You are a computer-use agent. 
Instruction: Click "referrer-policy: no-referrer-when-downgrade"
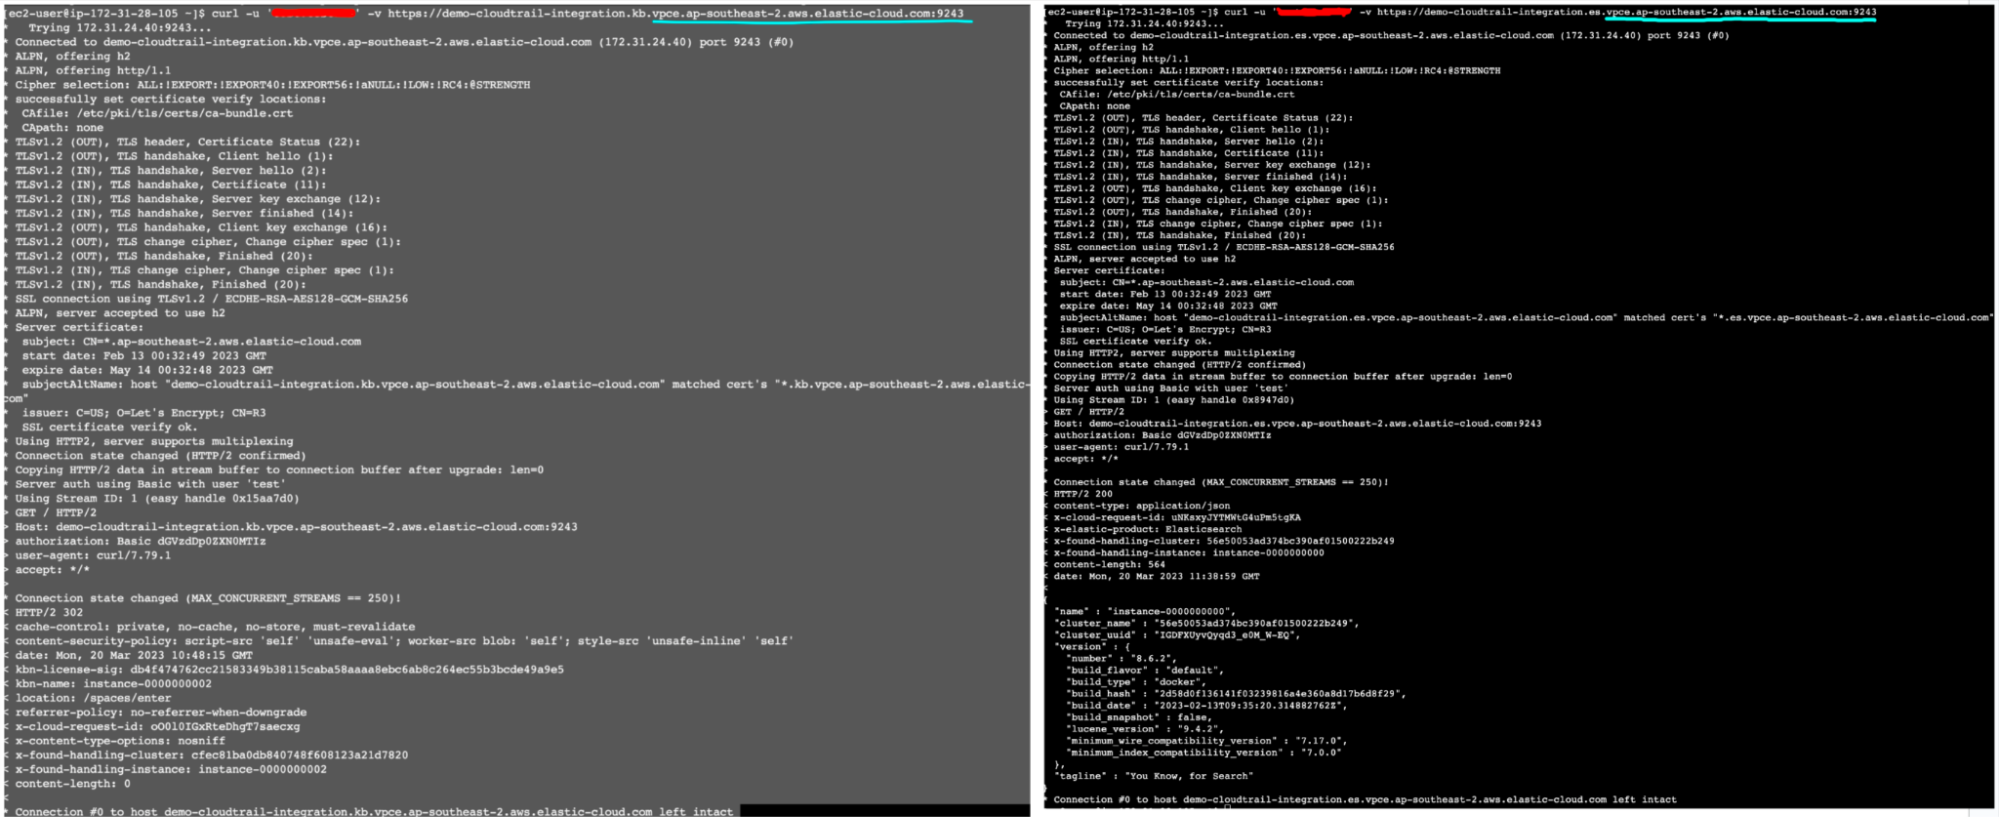click(161, 713)
